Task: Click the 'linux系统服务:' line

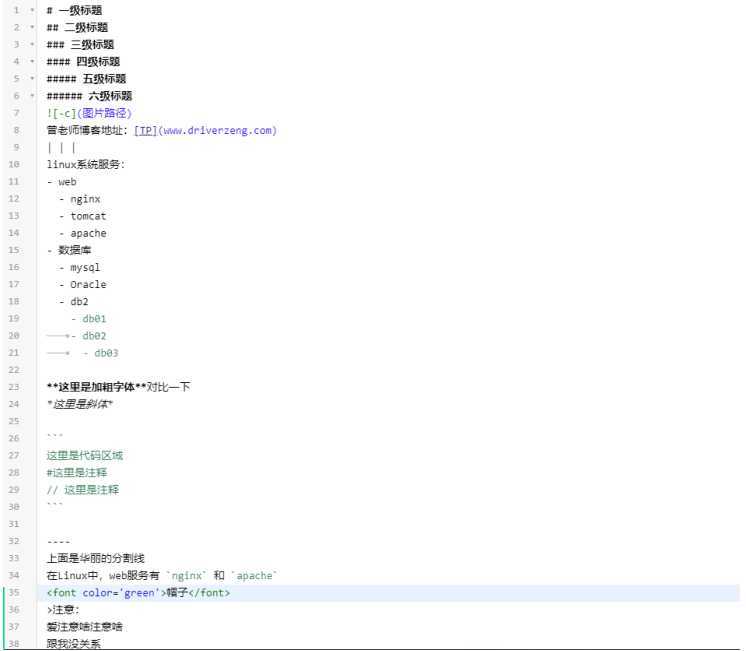Action: click(86, 165)
